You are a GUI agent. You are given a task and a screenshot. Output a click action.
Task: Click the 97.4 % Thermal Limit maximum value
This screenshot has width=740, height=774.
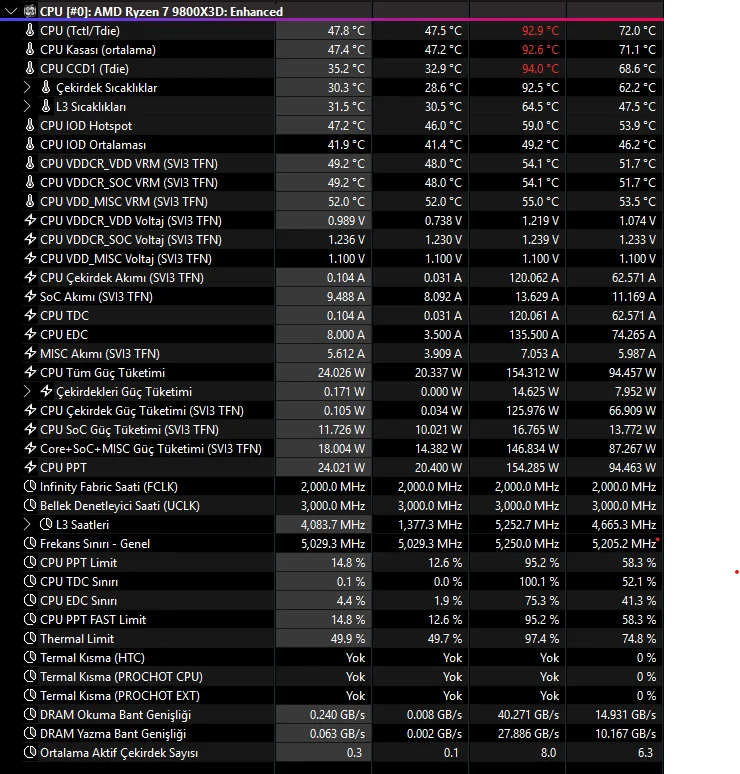coord(542,639)
